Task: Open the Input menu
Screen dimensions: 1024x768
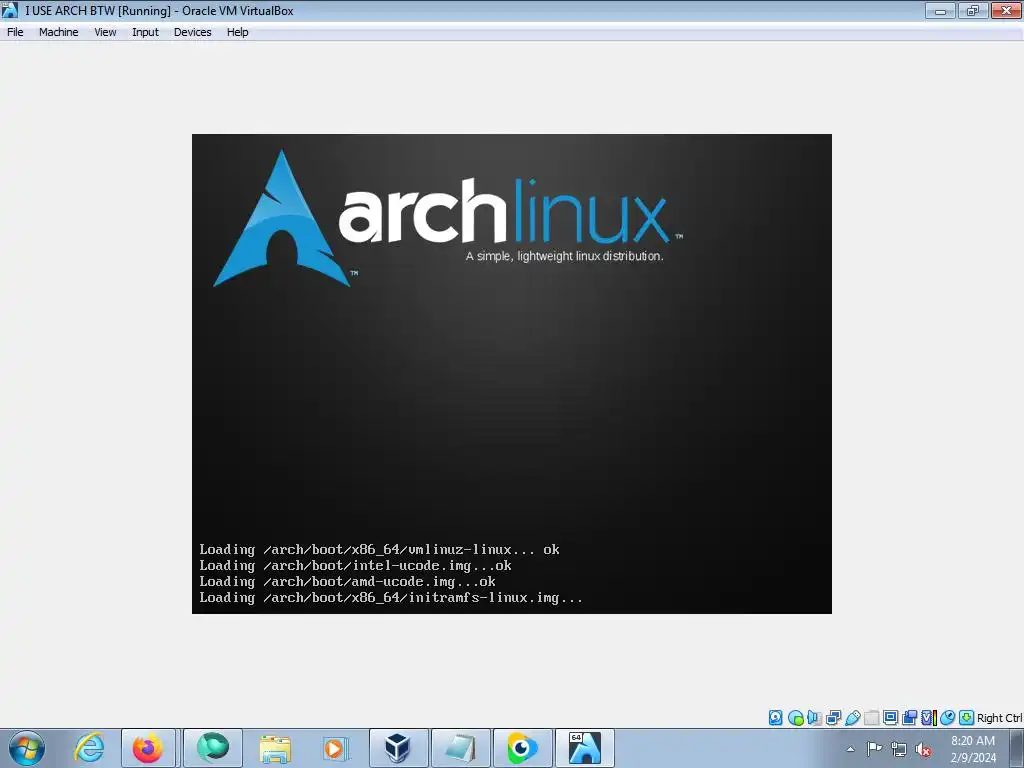Action: click(x=145, y=32)
